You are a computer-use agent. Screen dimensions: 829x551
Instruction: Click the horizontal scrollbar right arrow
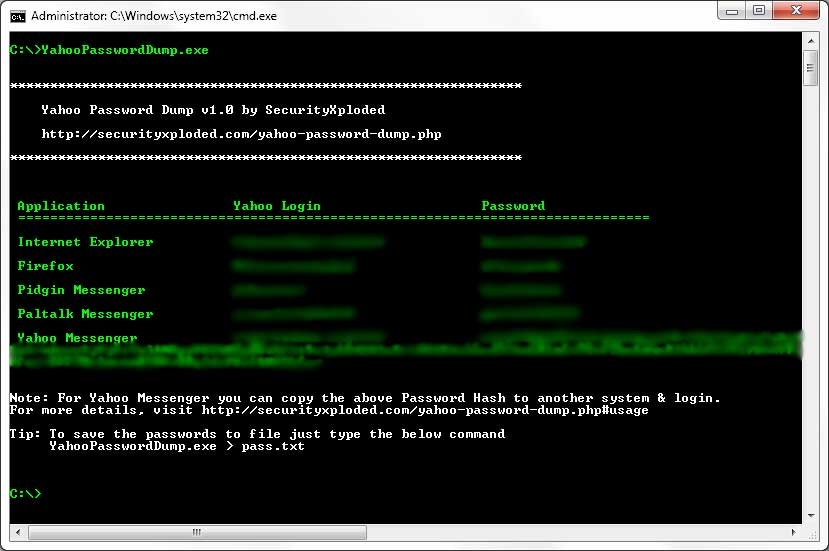click(794, 532)
